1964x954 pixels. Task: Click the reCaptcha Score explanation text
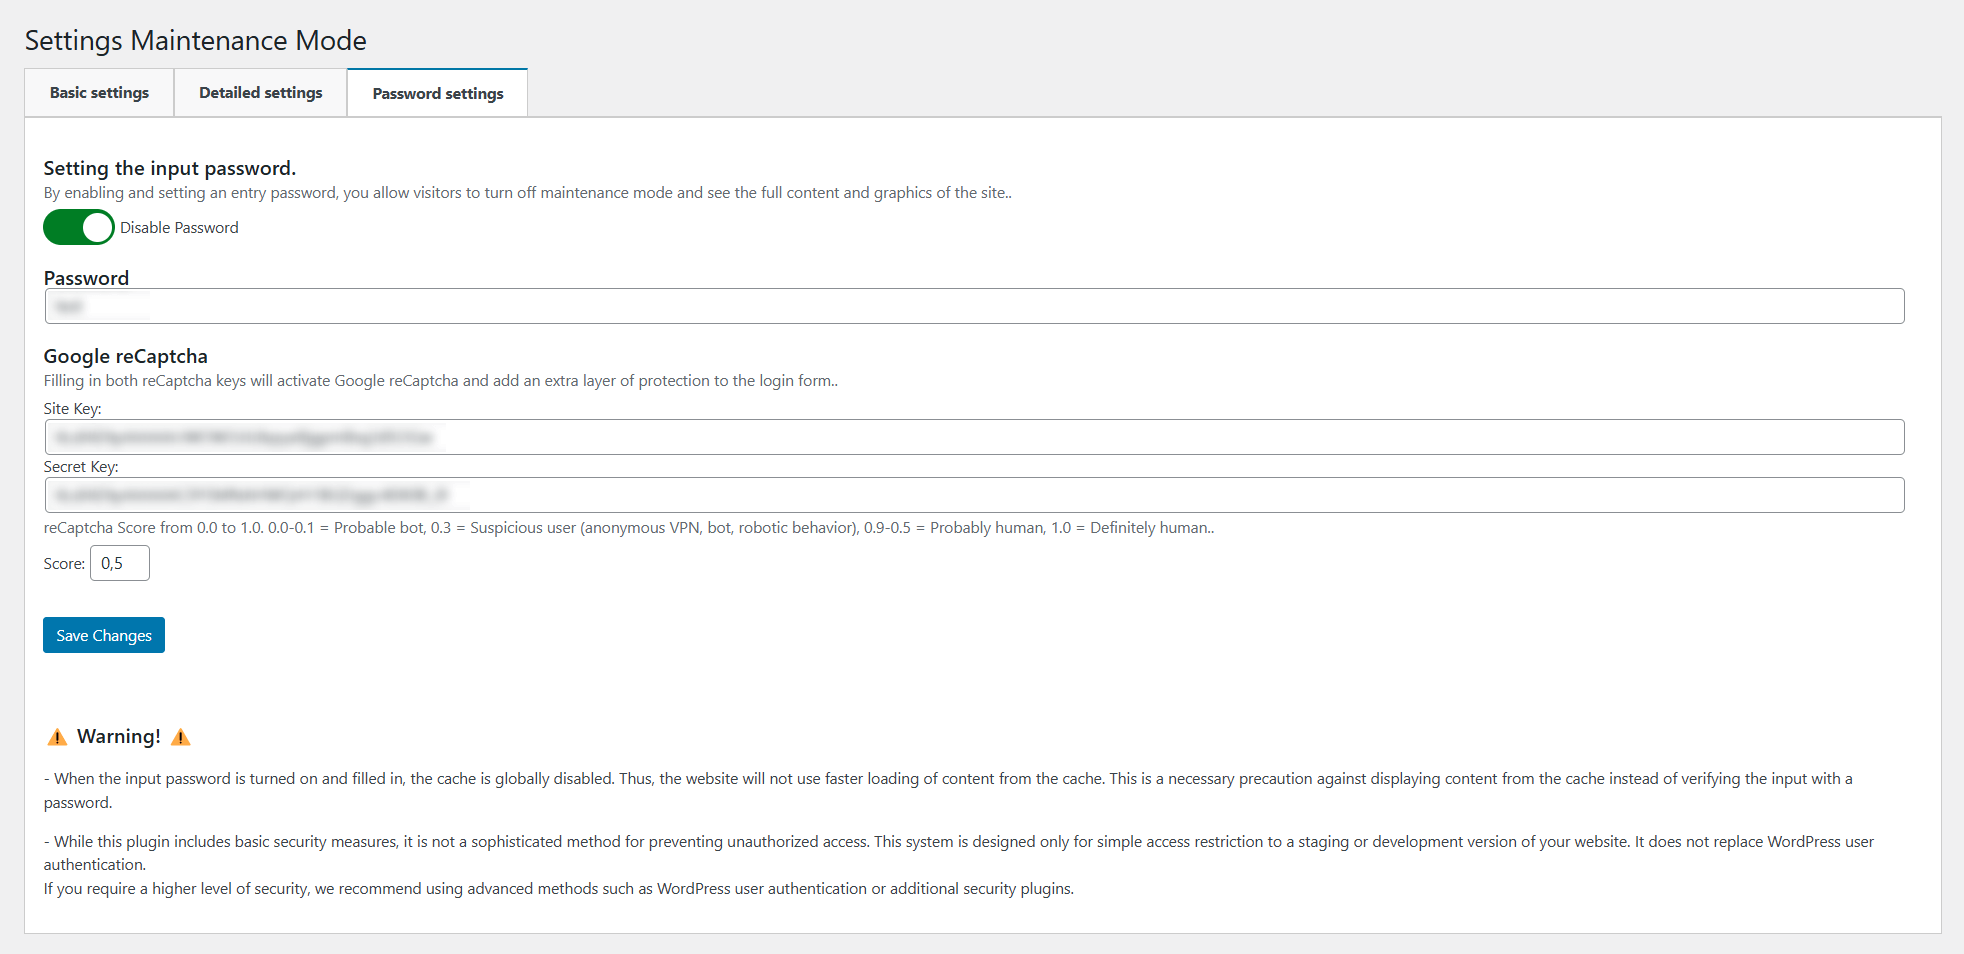tap(628, 528)
